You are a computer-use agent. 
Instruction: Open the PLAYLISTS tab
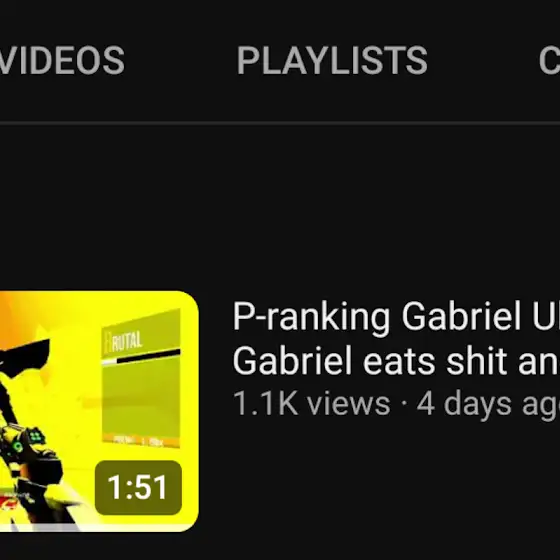click(332, 60)
